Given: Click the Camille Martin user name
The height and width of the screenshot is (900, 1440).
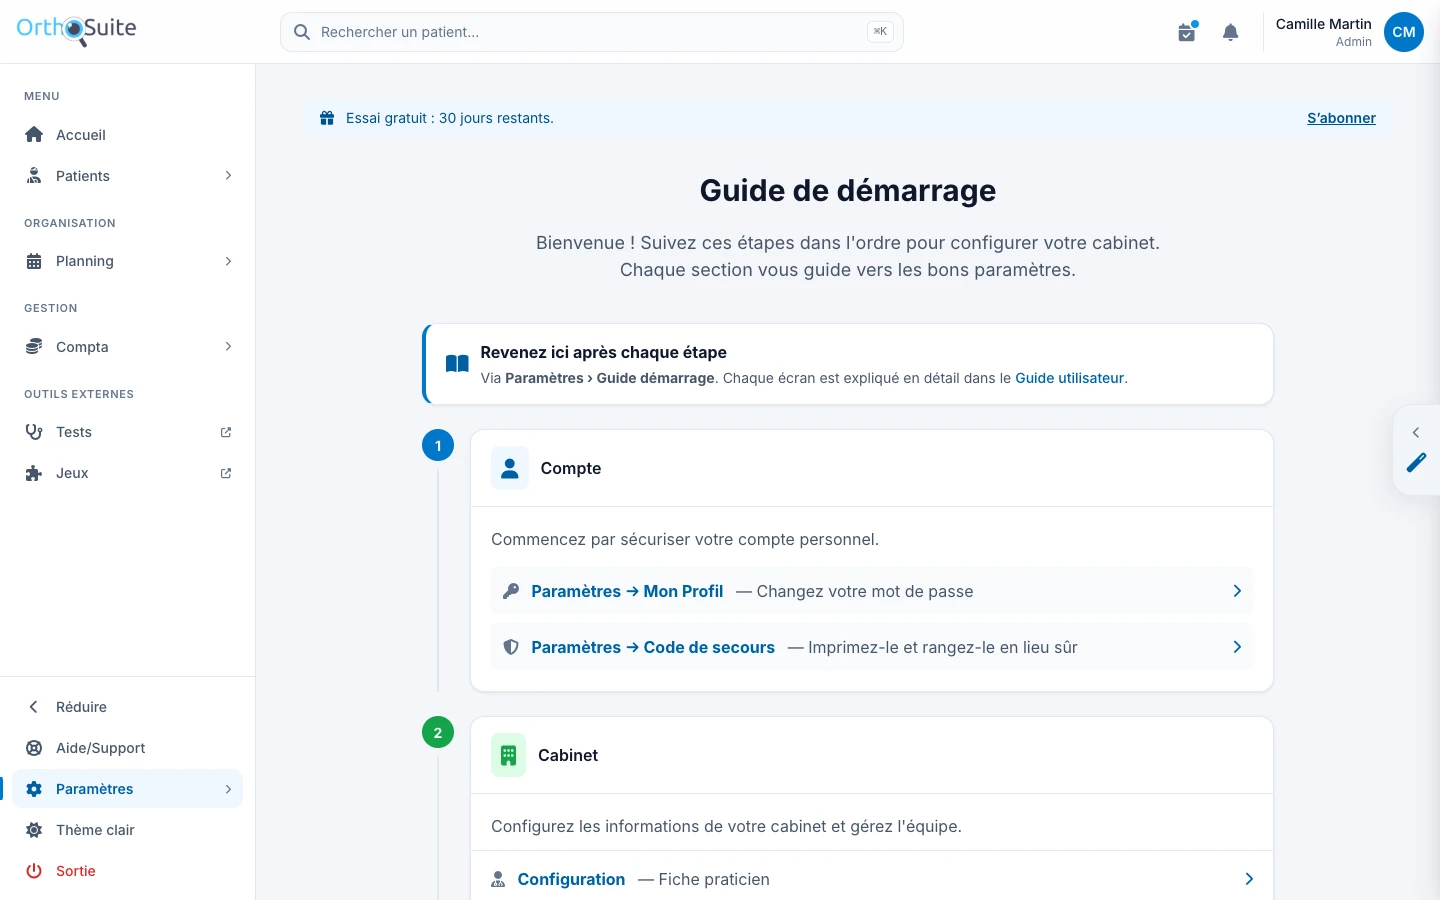Looking at the screenshot, I should coord(1324,24).
